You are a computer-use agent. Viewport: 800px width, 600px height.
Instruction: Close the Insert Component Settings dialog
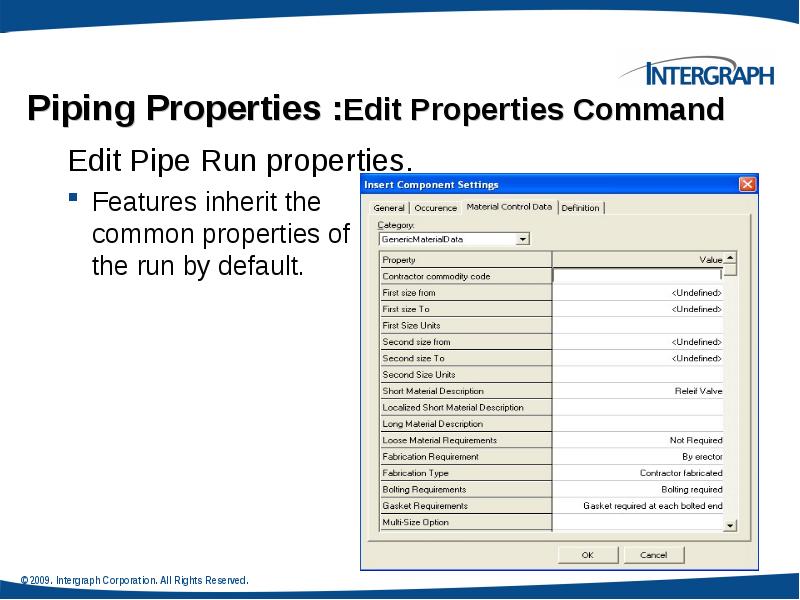tap(749, 184)
